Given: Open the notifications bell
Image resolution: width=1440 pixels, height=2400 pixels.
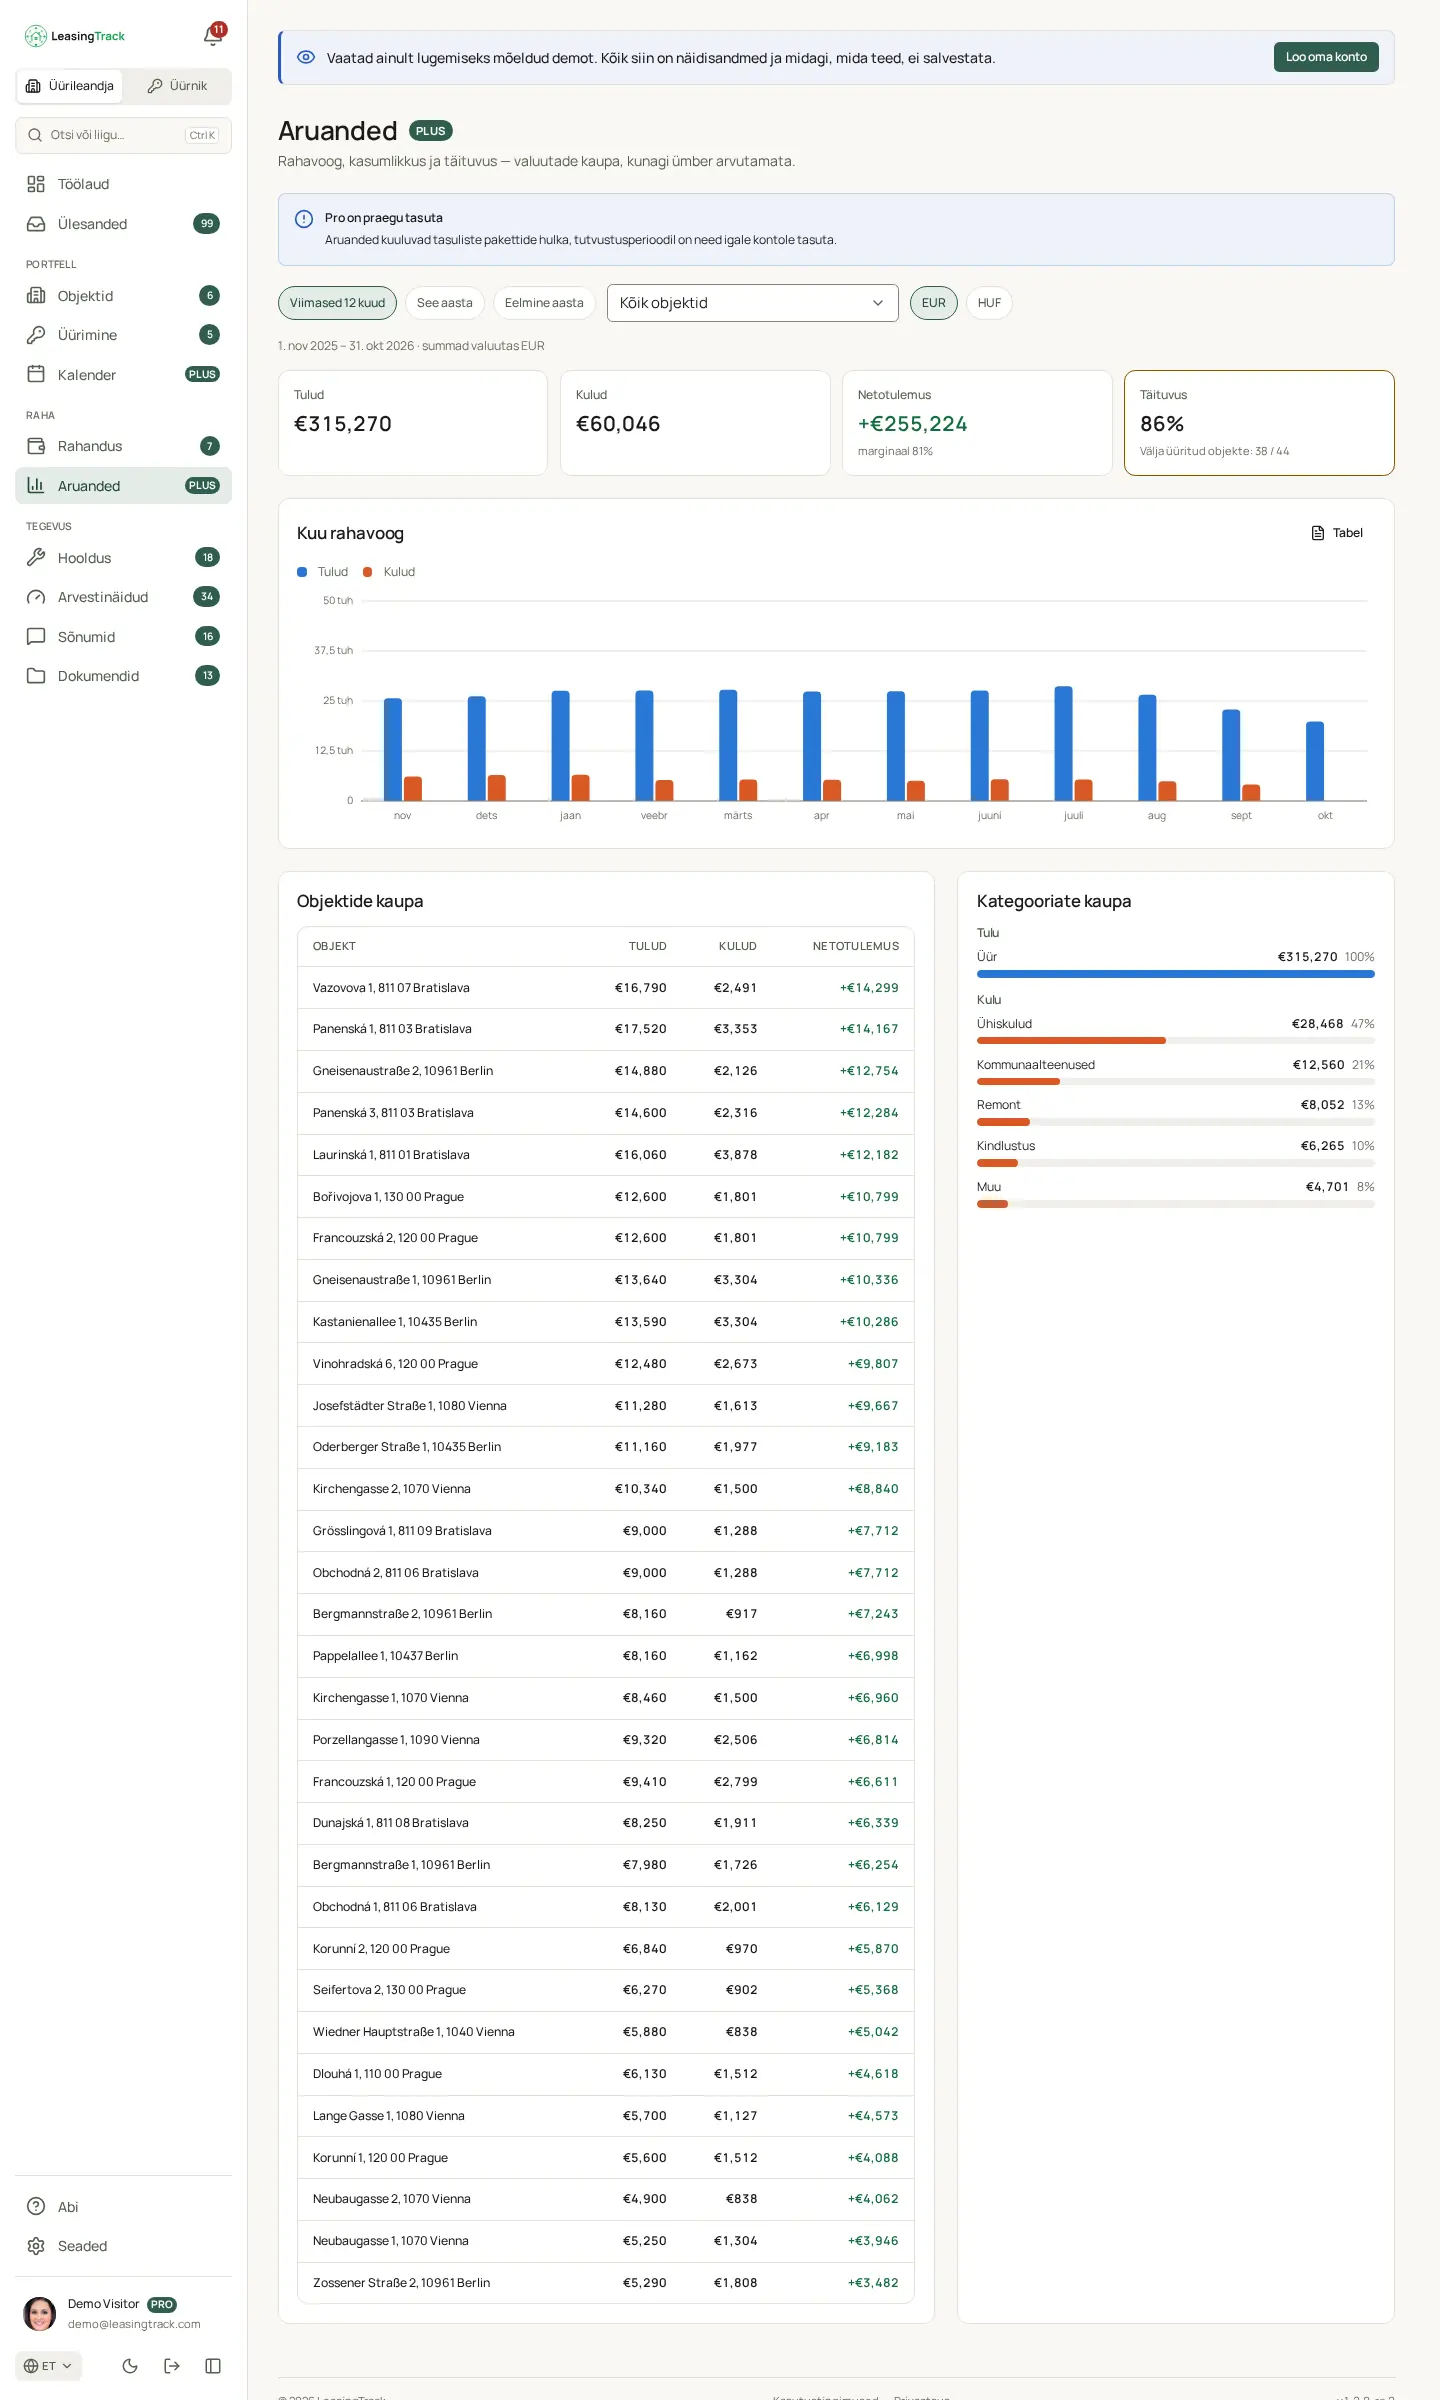Looking at the screenshot, I should click(x=213, y=36).
